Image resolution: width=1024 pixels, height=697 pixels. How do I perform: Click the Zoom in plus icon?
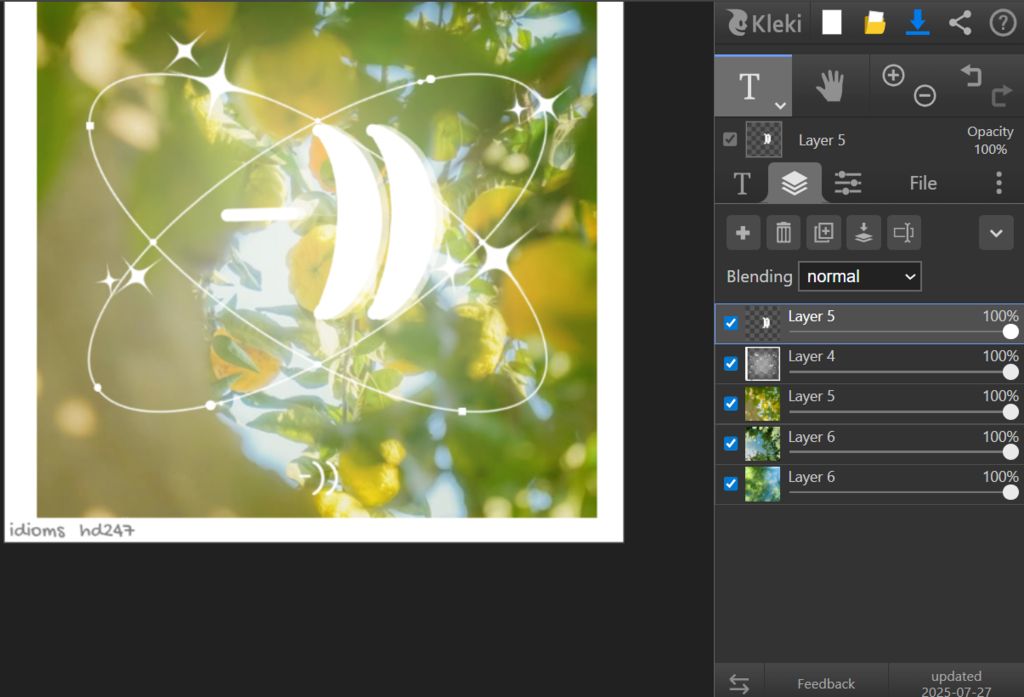(x=893, y=75)
